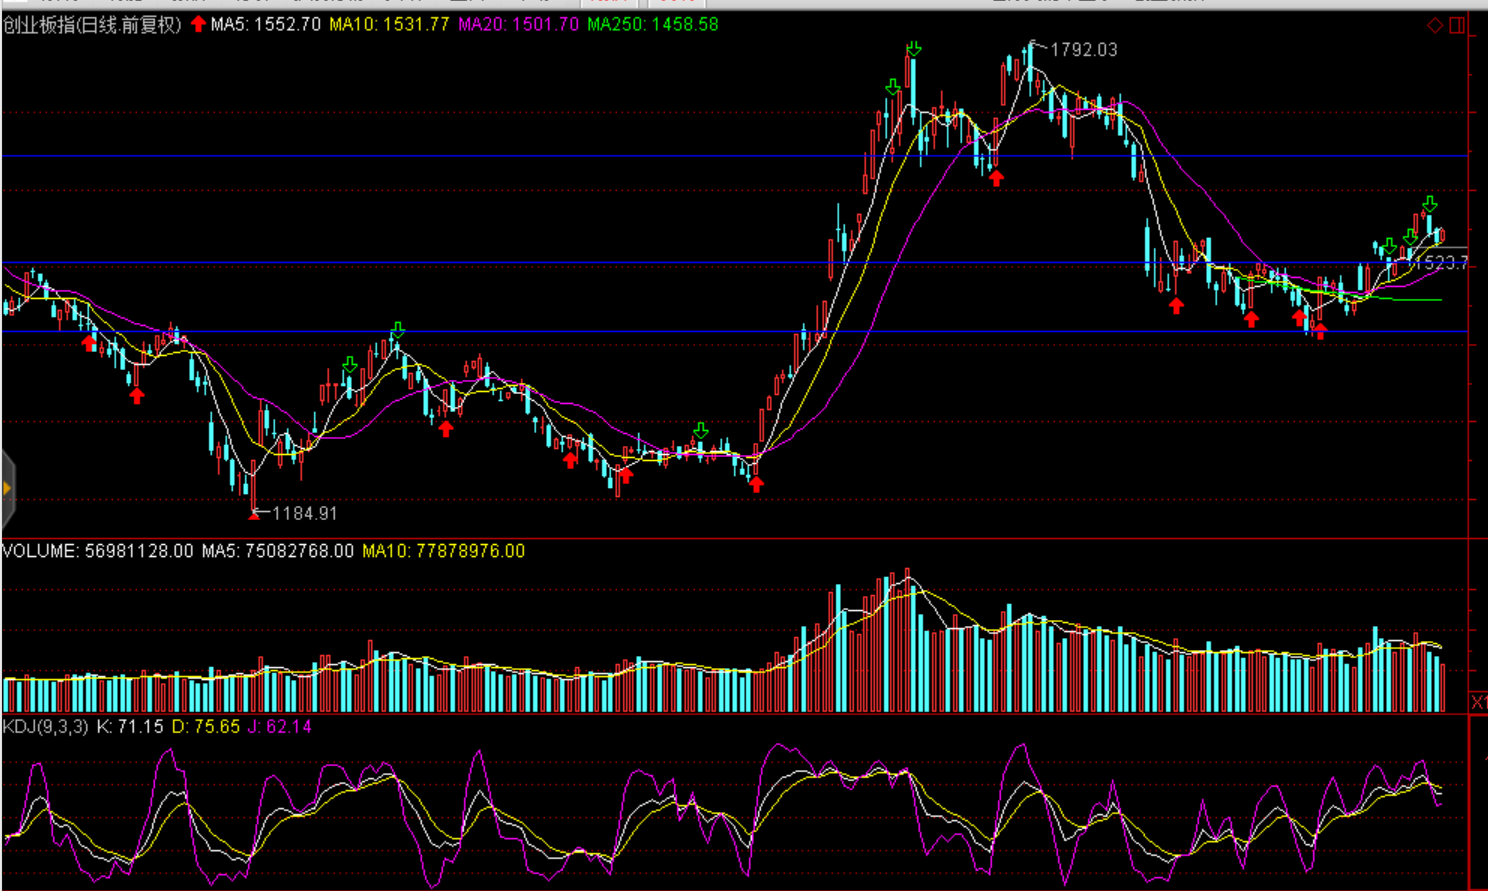Click the 创业板指(日线.前复权) chart title
Viewport: 1488px width, 891px height.
point(92,24)
